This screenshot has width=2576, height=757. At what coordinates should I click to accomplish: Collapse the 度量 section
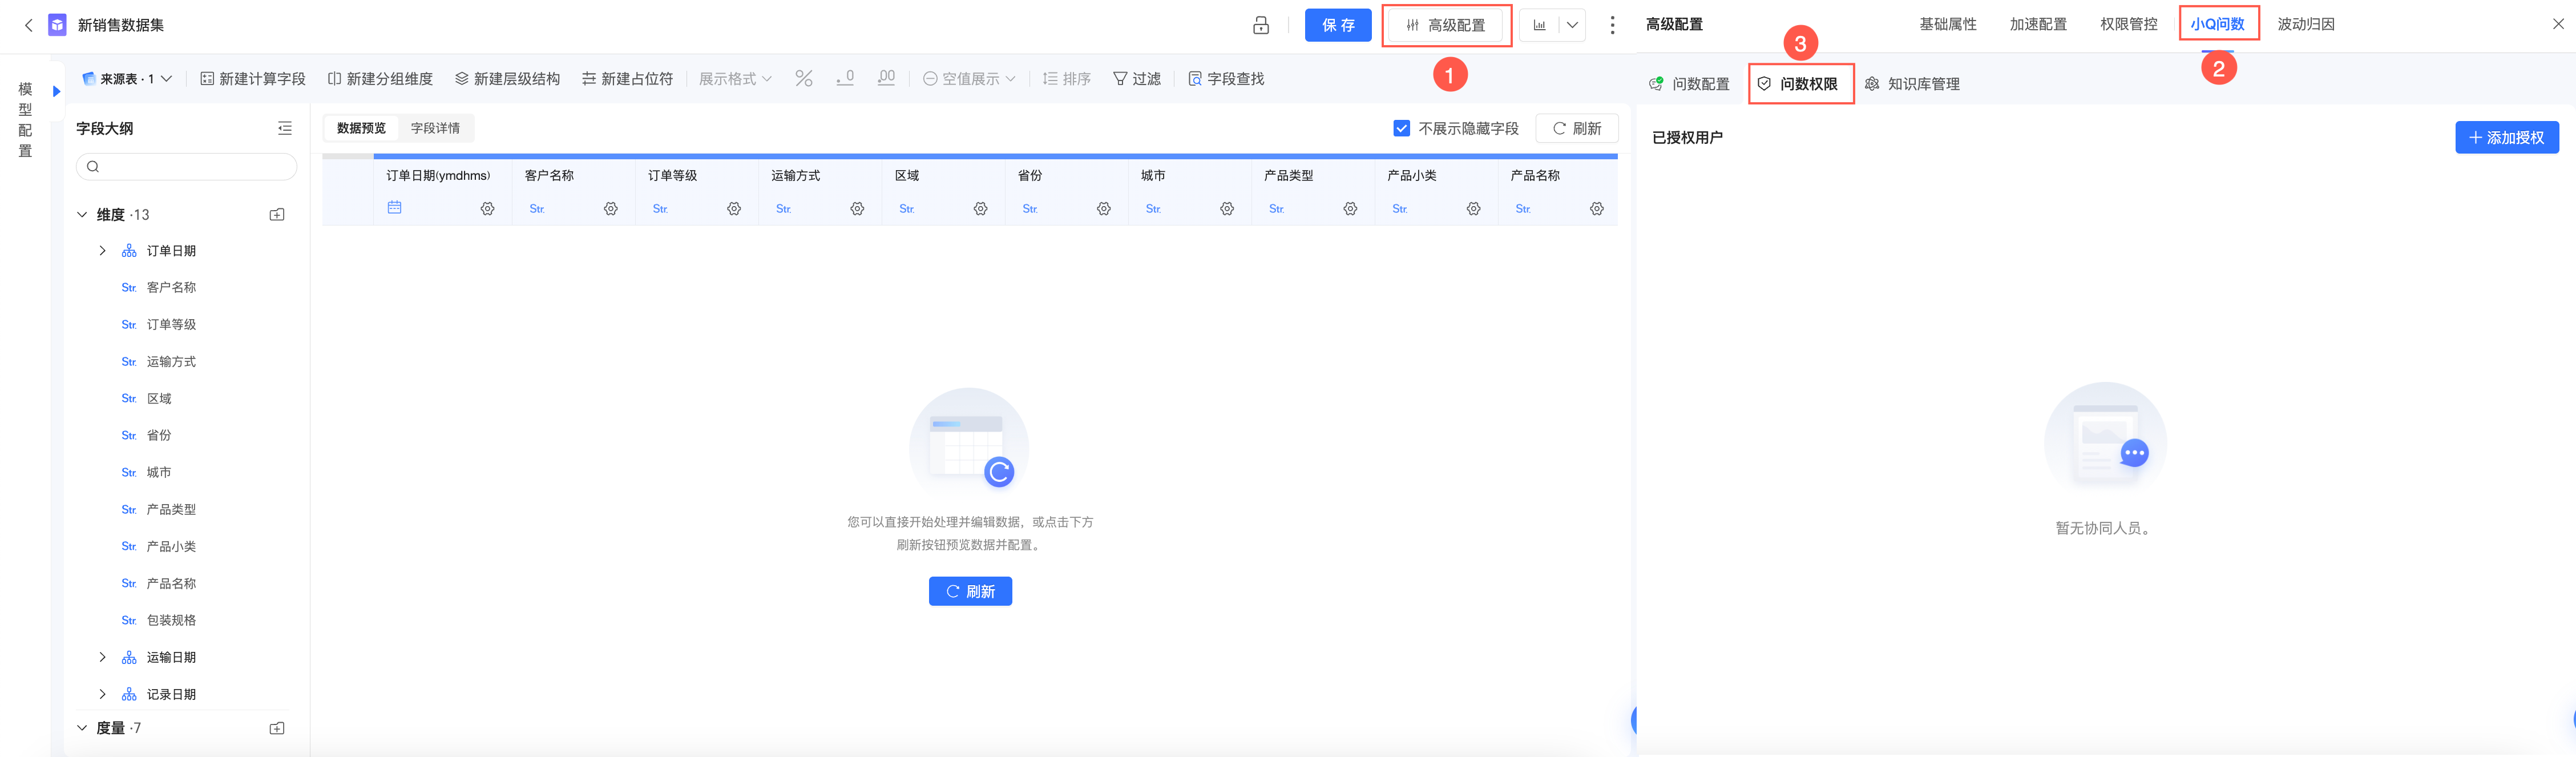point(82,728)
